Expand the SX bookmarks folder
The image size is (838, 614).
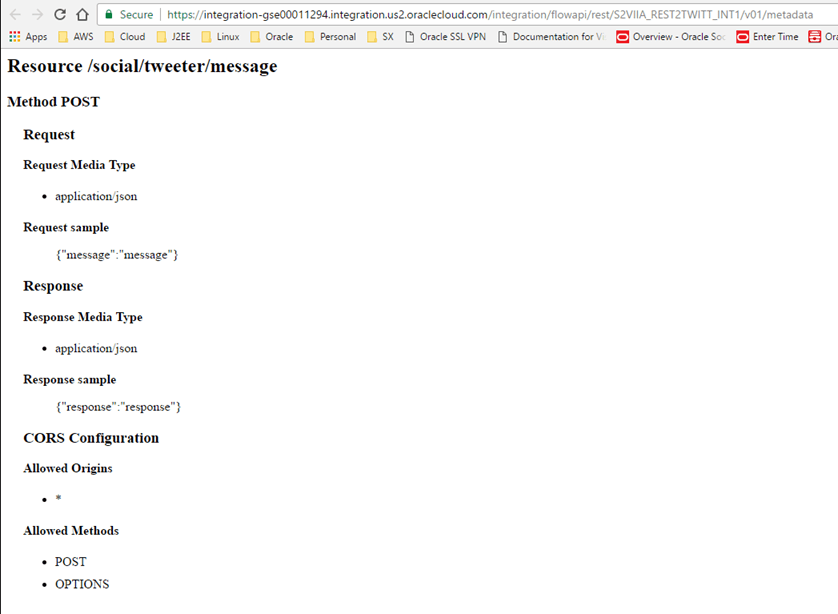(380, 37)
